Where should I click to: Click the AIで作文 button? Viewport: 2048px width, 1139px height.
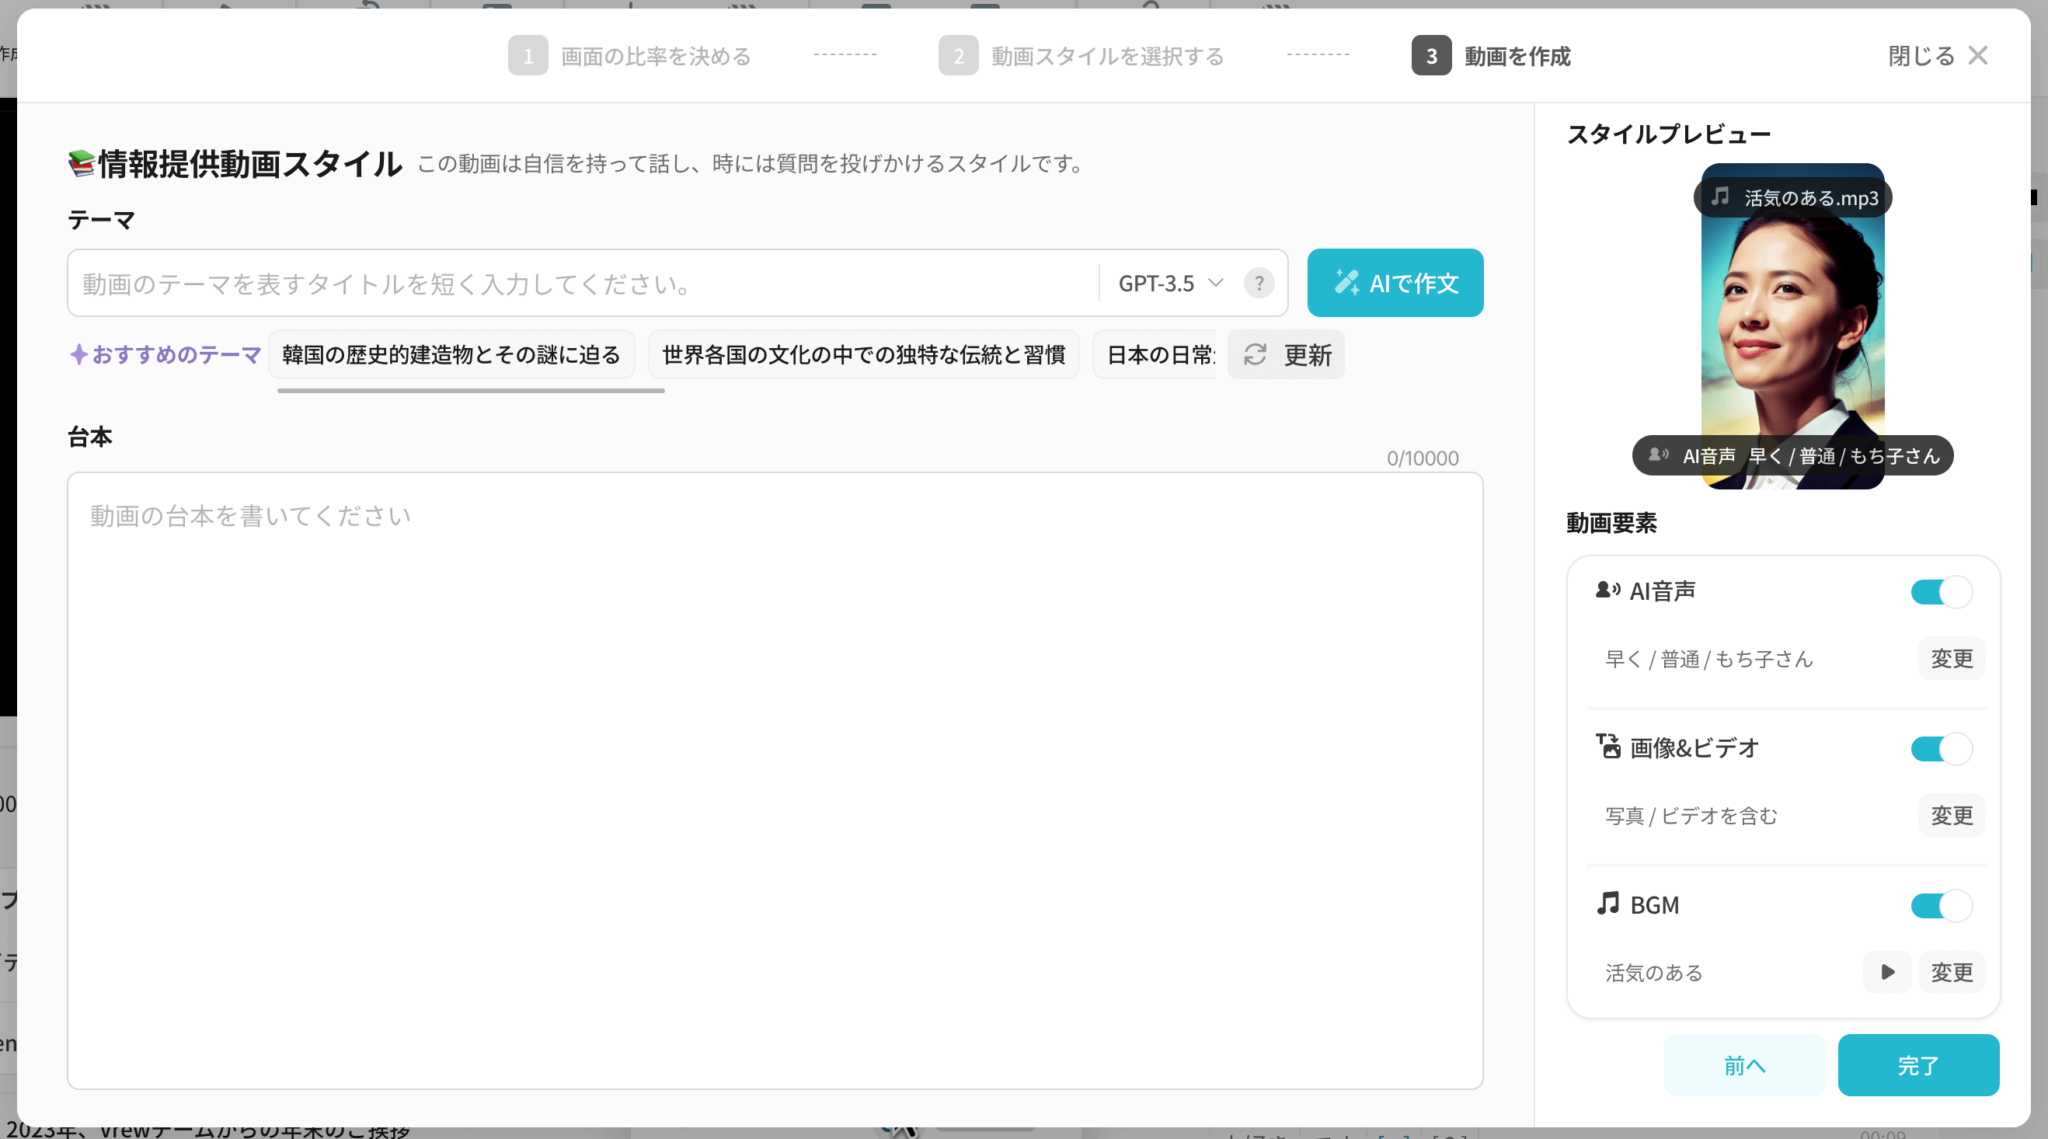pyautogui.click(x=1395, y=283)
